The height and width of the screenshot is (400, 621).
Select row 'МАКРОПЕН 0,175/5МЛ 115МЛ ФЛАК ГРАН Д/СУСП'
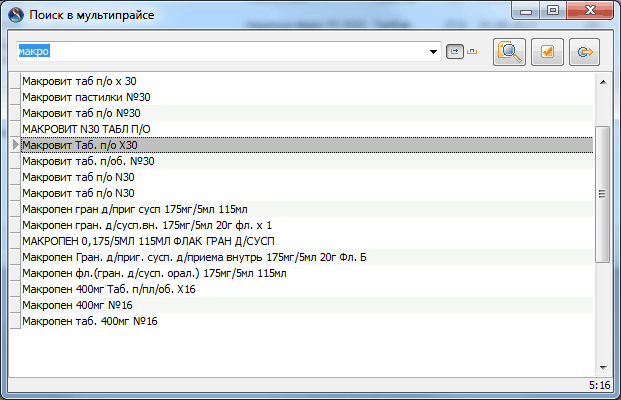point(307,241)
